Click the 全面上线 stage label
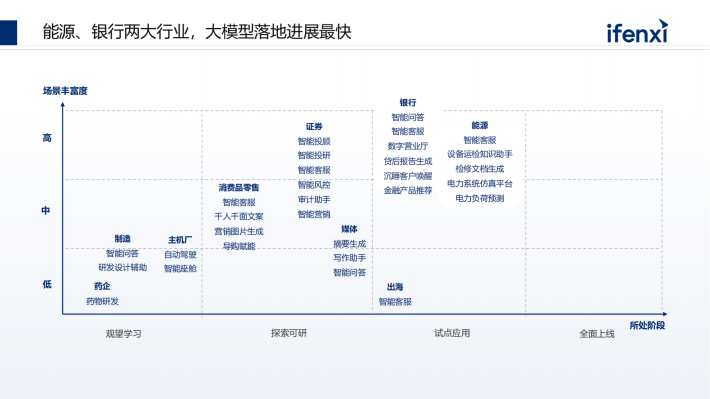This screenshot has height=399, width=710. coord(597,334)
